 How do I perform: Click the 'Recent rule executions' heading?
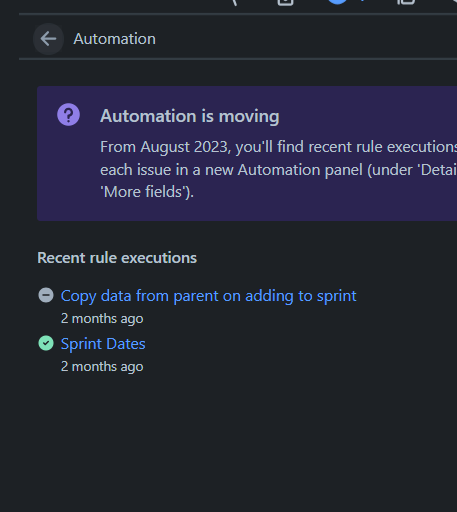pyautogui.click(x=117, y=258)
